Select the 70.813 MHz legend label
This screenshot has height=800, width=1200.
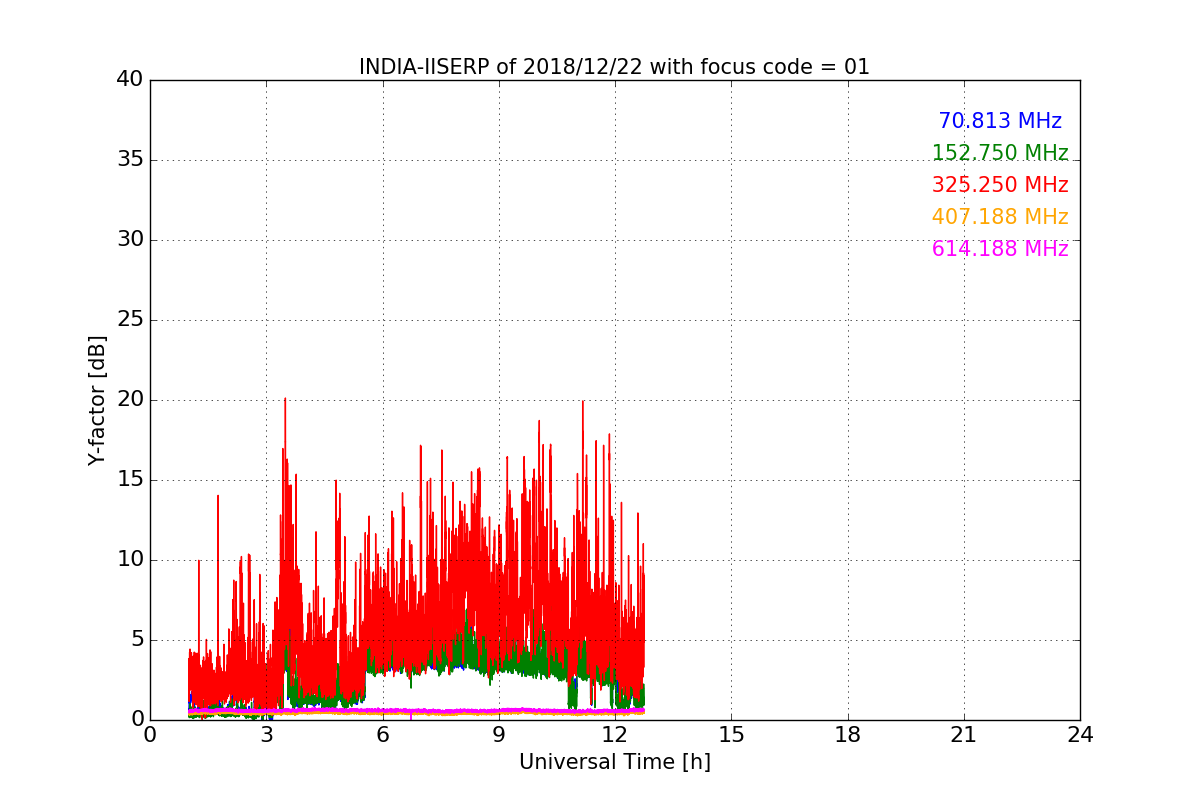pyautogui.click(x=1000, y=121)
